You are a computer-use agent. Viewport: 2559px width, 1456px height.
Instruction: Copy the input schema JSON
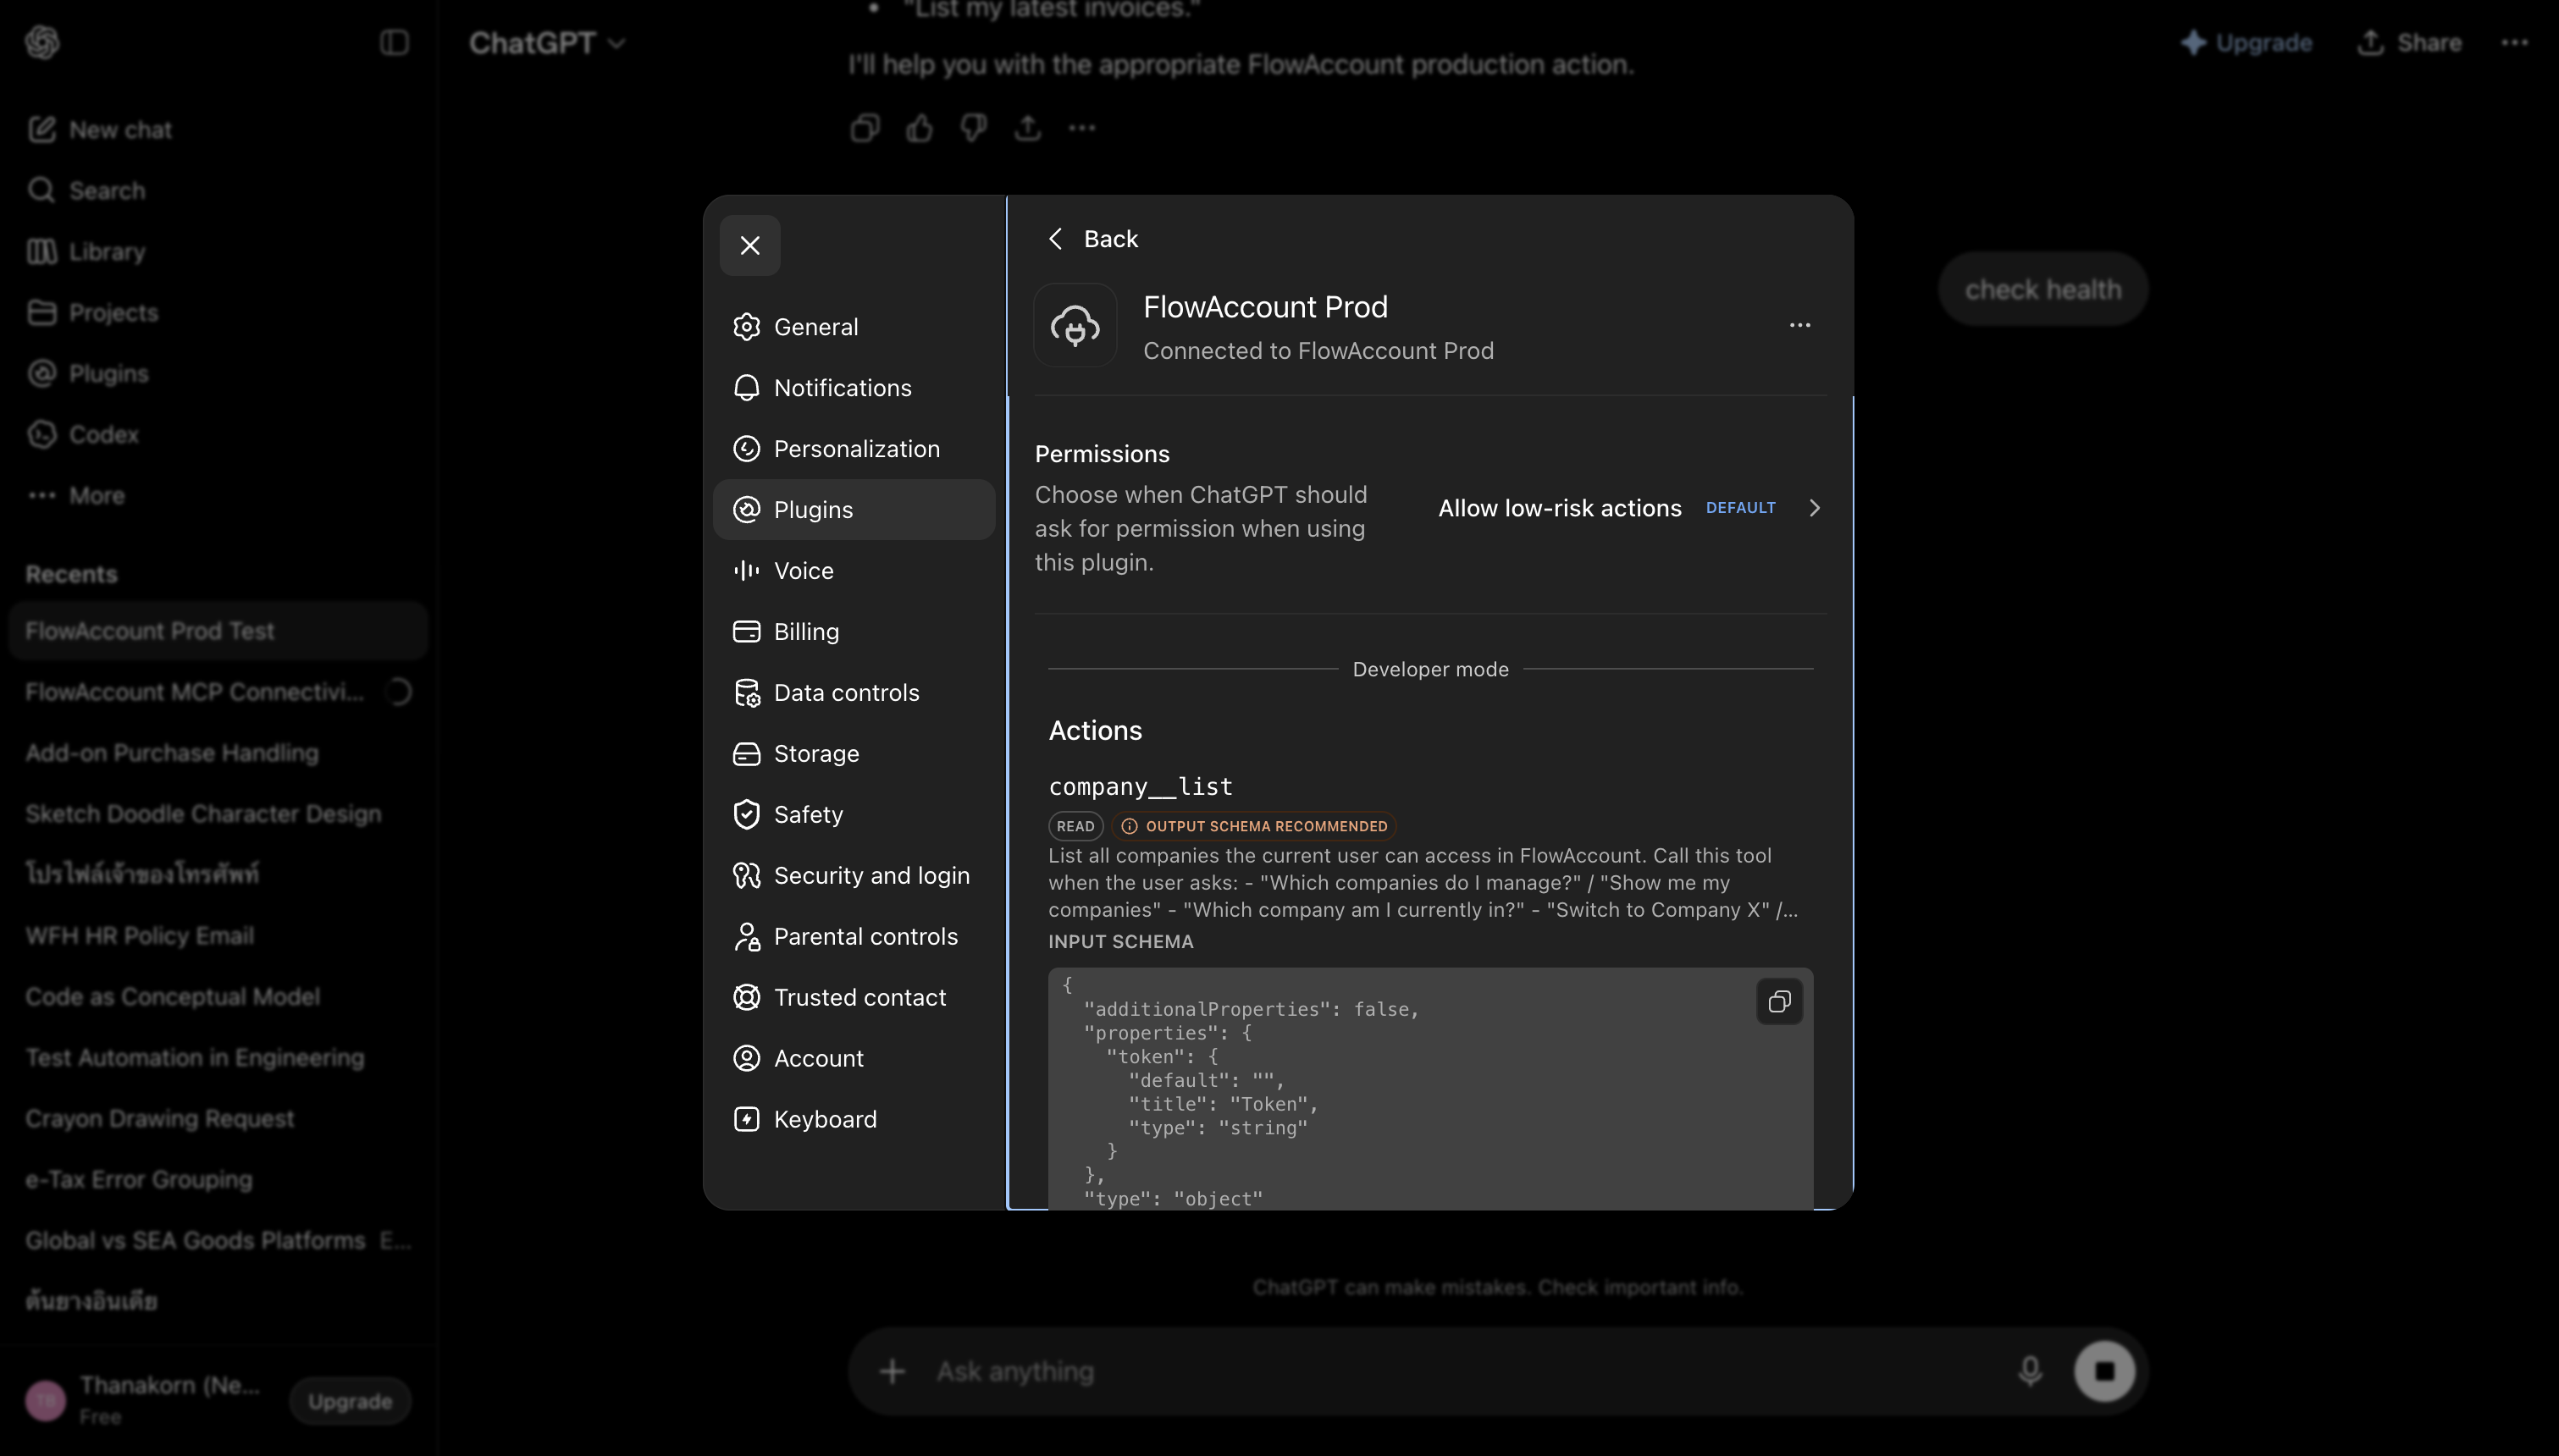(1779, 1002)
